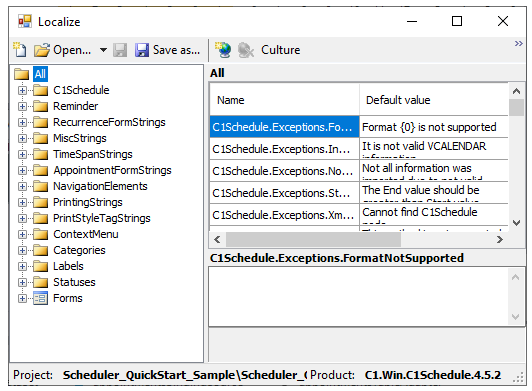The image size is (532, 391).
Task: Click the Save as floppy icon
Action: [142, 50]
